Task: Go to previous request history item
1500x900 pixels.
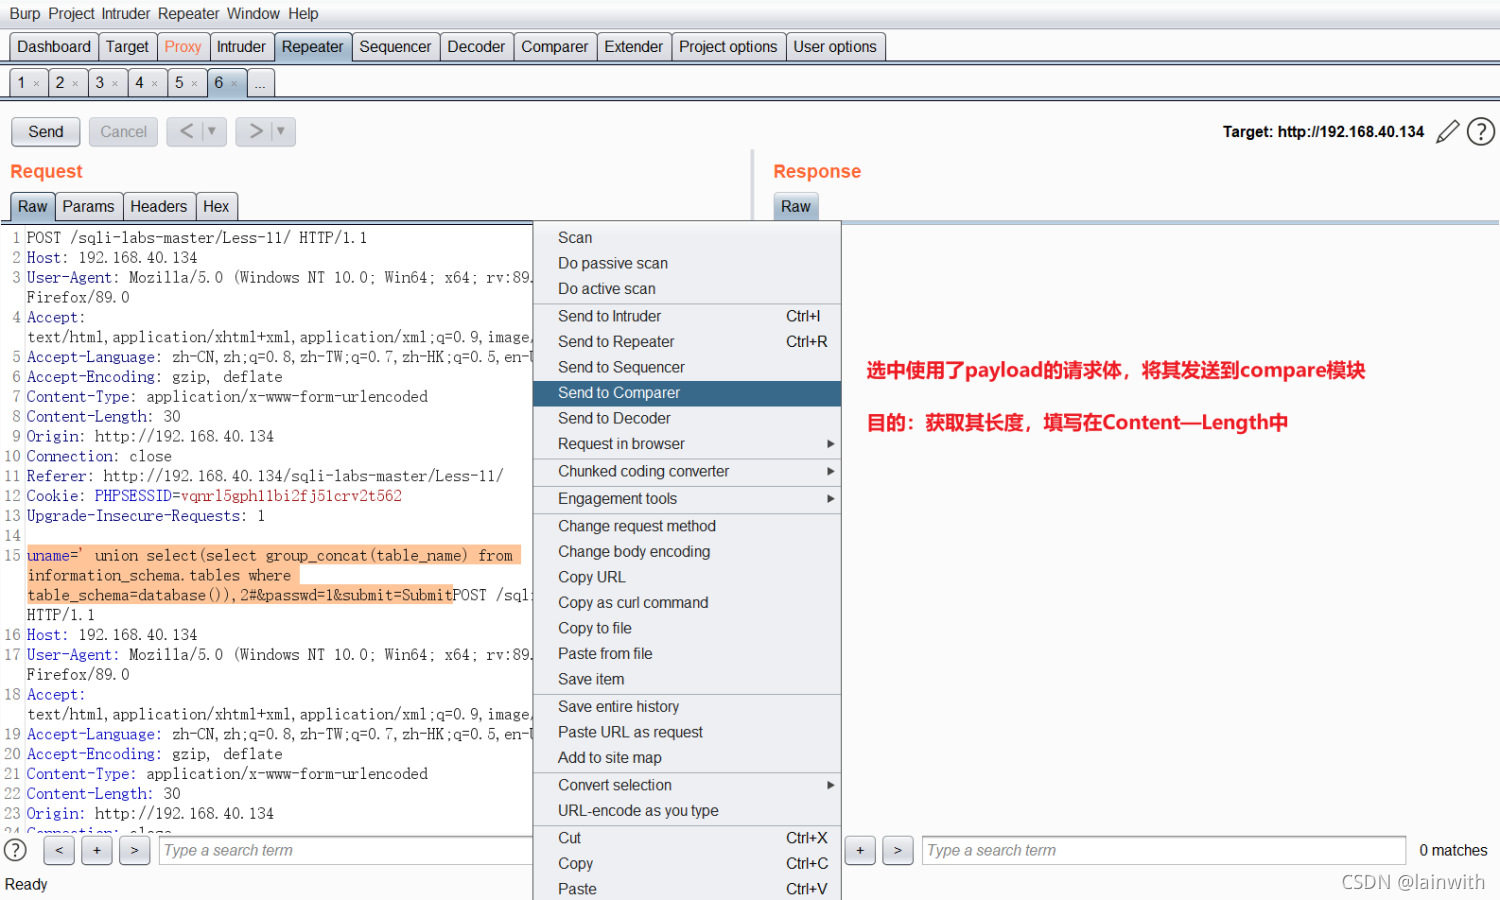Action: 186,131
